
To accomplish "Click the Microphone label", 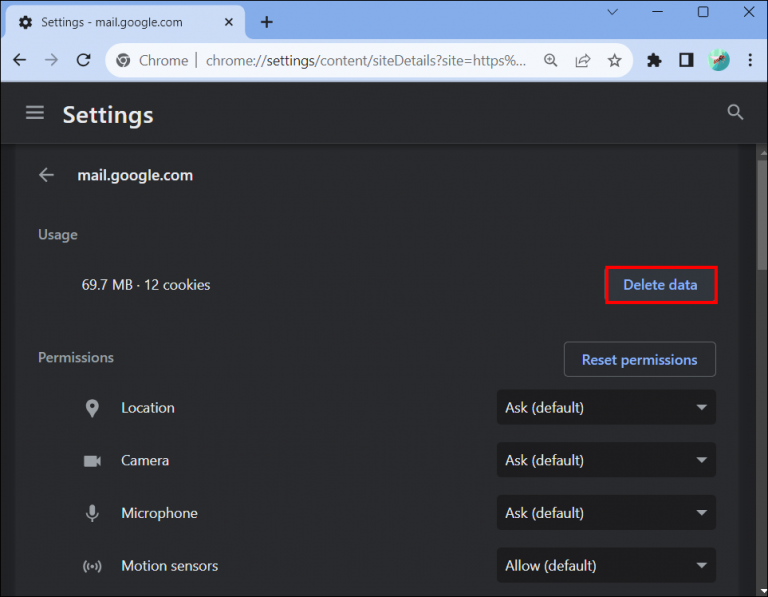I will [160, 513].
